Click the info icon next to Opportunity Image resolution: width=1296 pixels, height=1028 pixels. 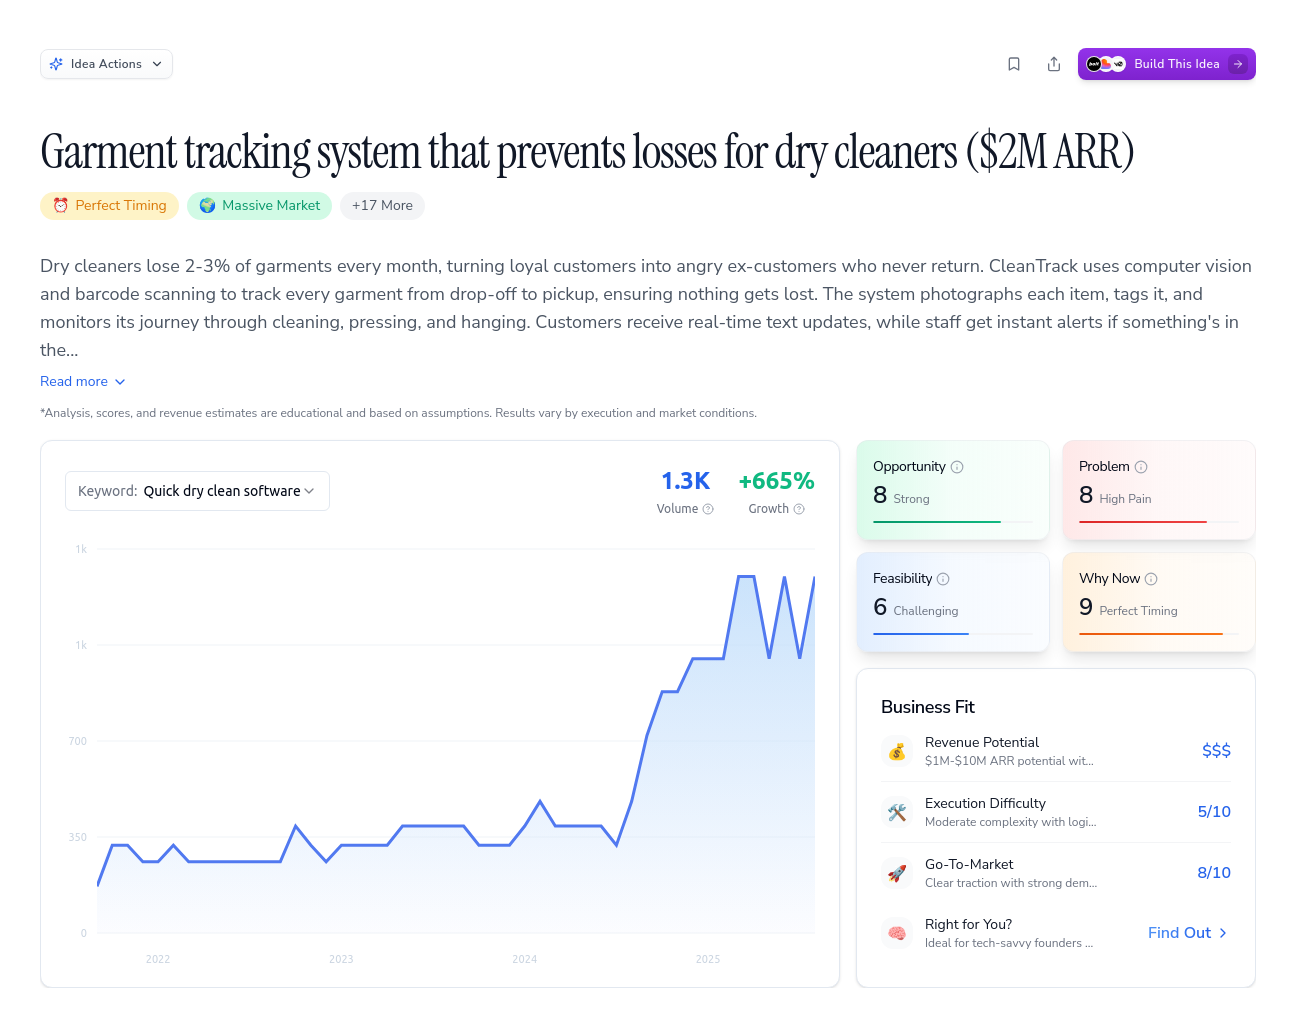point(957,467)
